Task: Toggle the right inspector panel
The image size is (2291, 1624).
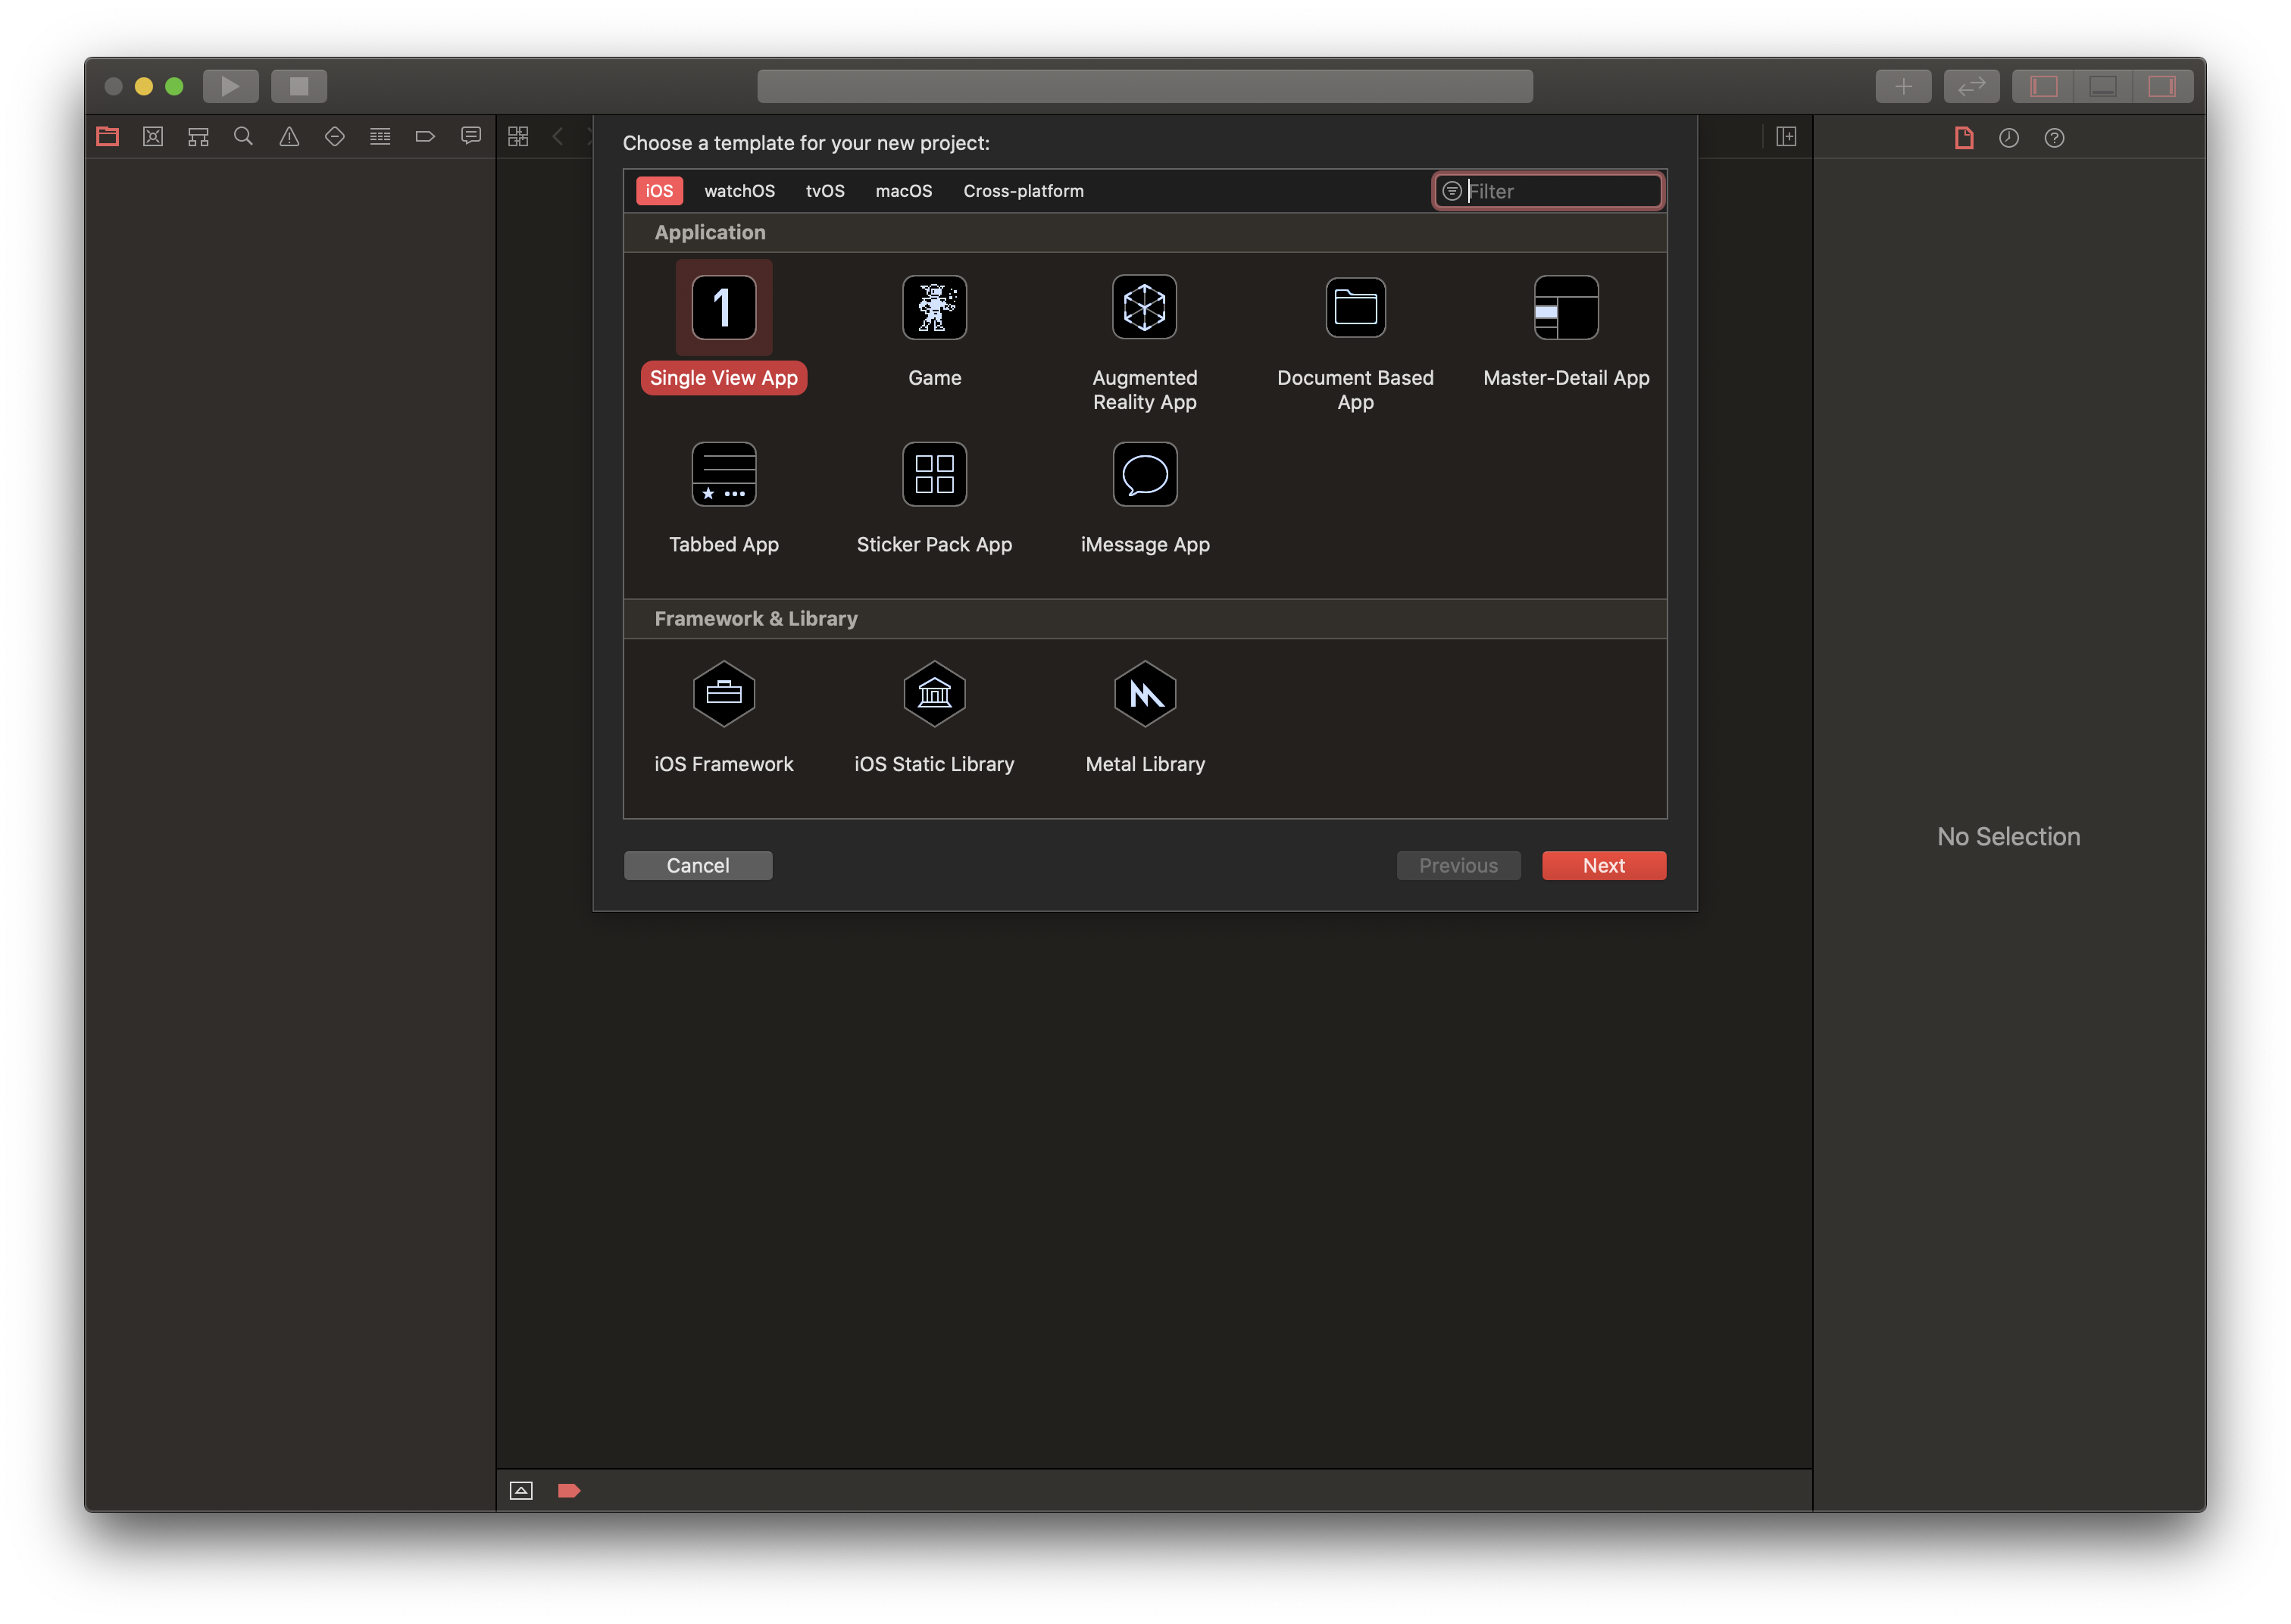Action: click(x=2161, y=87)
